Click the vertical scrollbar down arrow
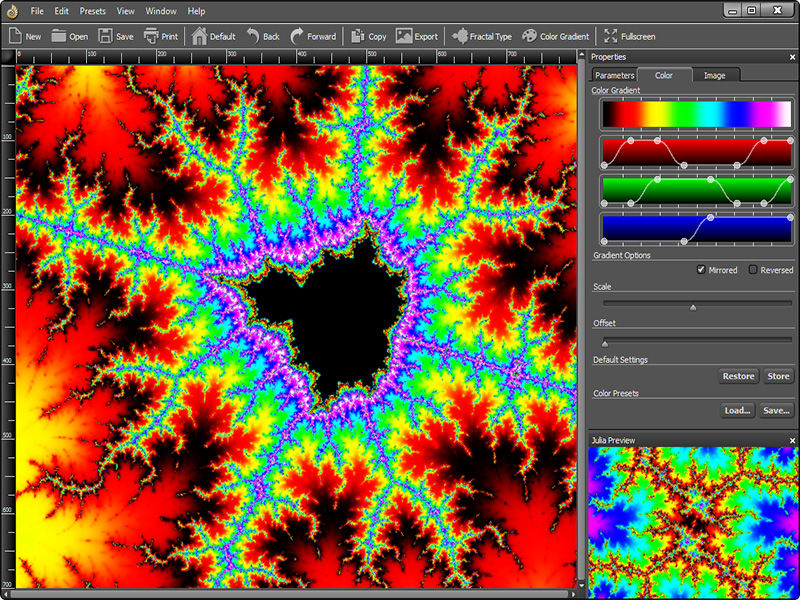 (x=581, y=585)
